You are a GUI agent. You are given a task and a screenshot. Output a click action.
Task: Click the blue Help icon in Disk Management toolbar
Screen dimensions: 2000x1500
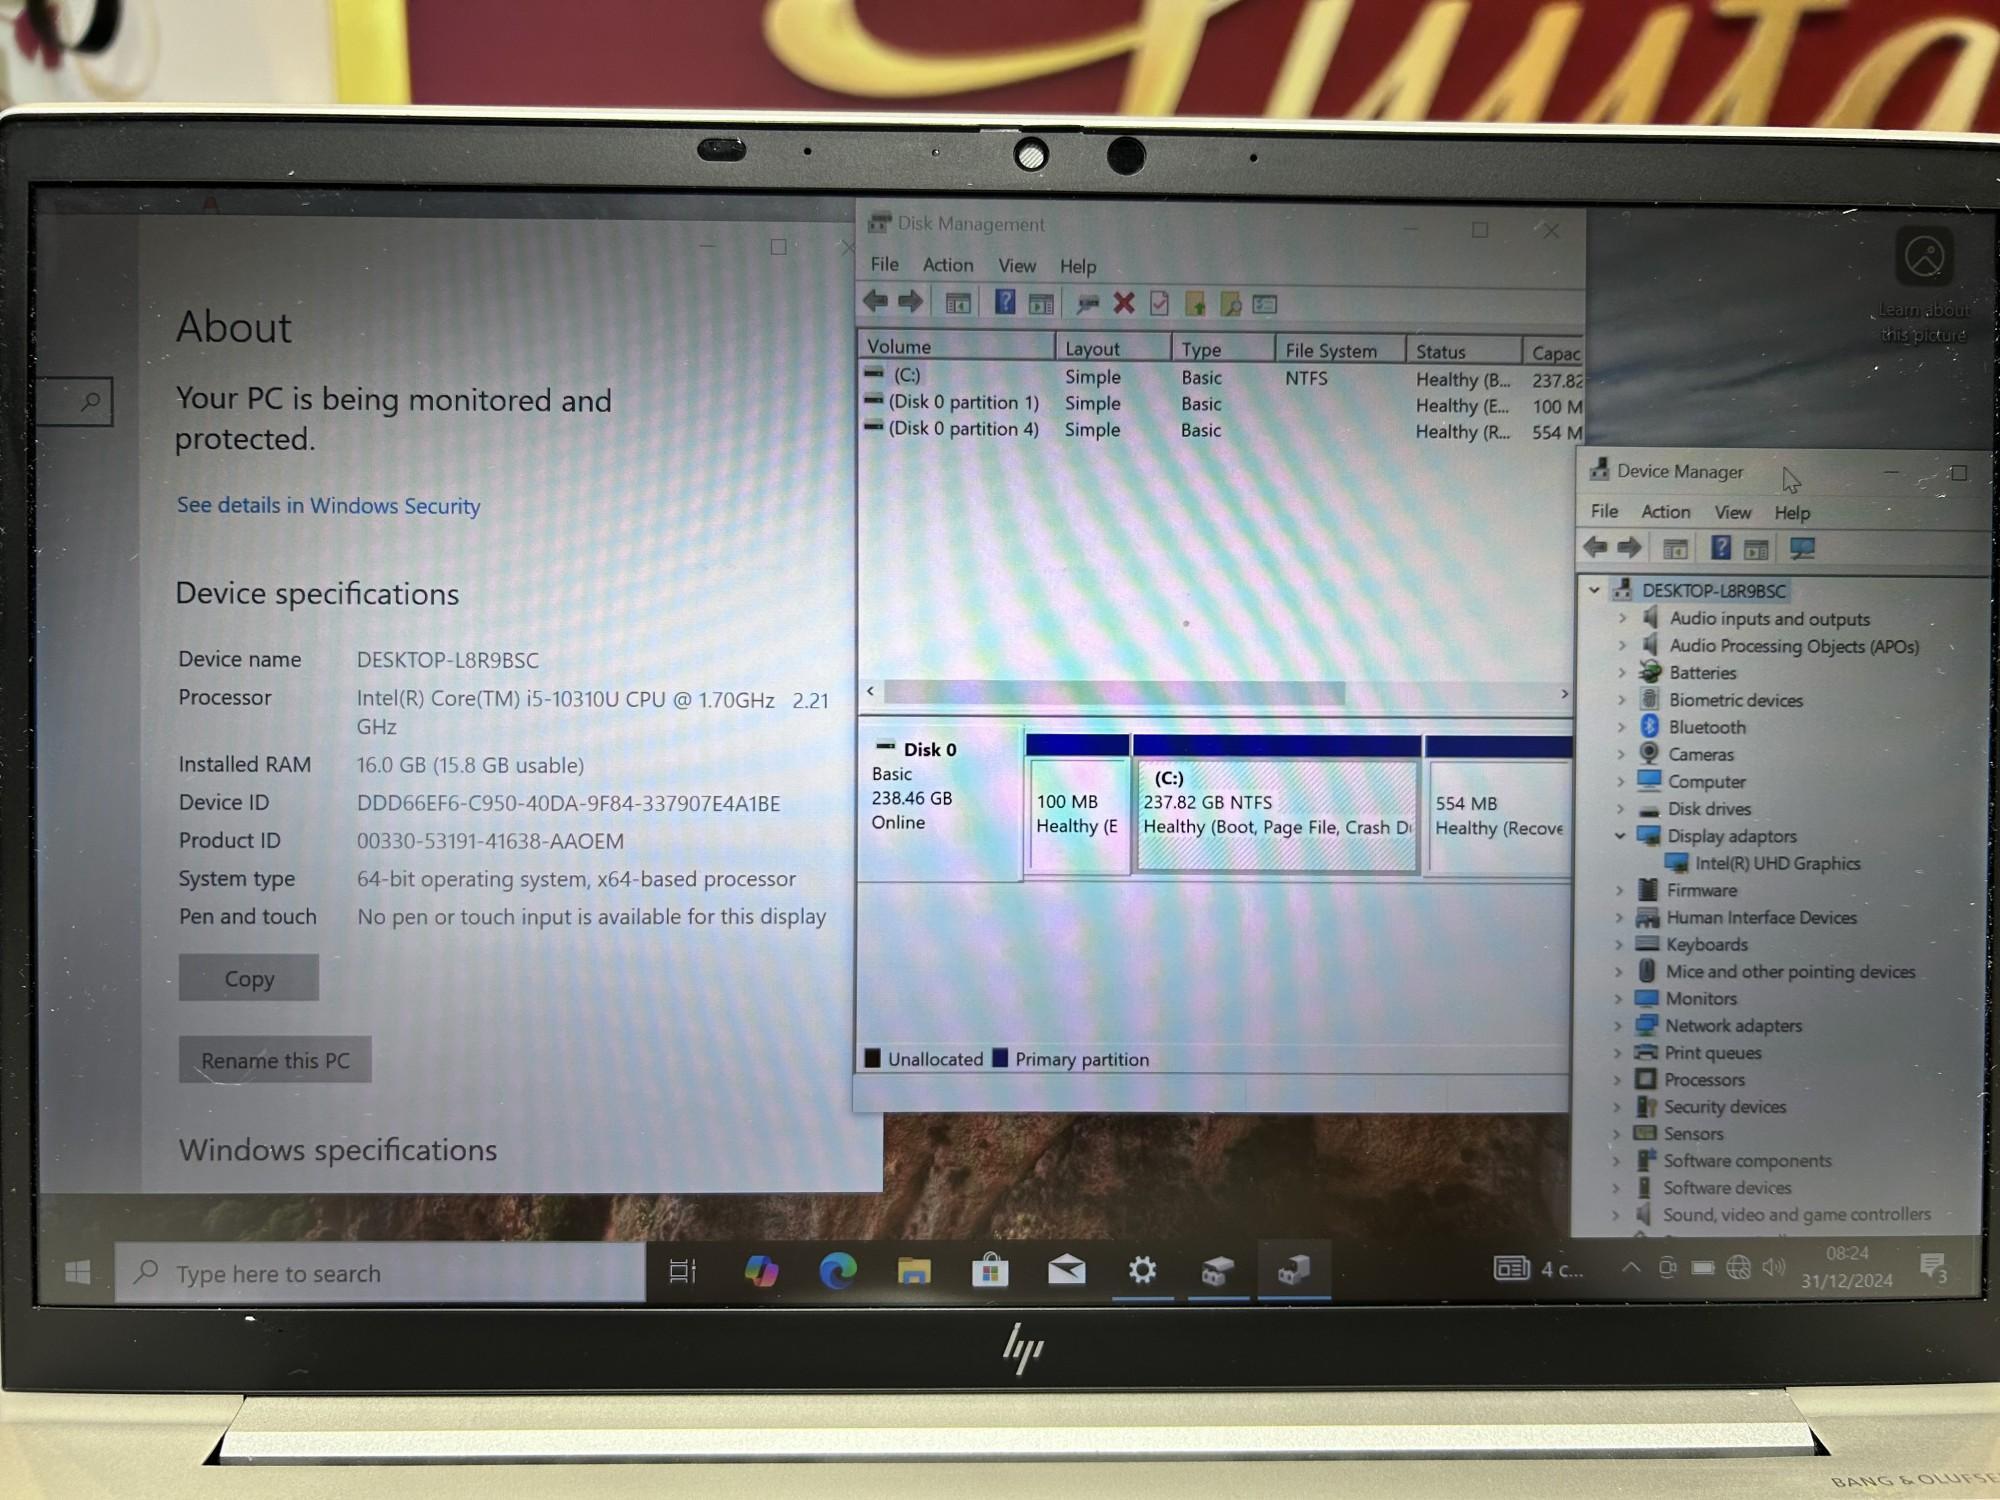(x=1005, y=302)
